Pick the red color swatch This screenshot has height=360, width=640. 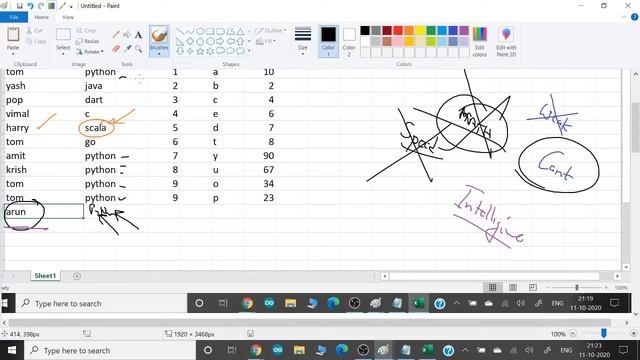[398, 30]
